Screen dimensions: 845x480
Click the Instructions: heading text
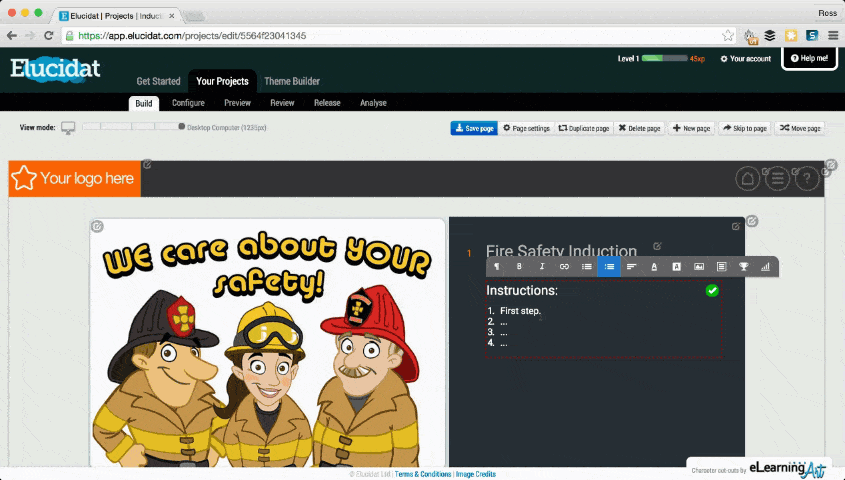point(522,290)
